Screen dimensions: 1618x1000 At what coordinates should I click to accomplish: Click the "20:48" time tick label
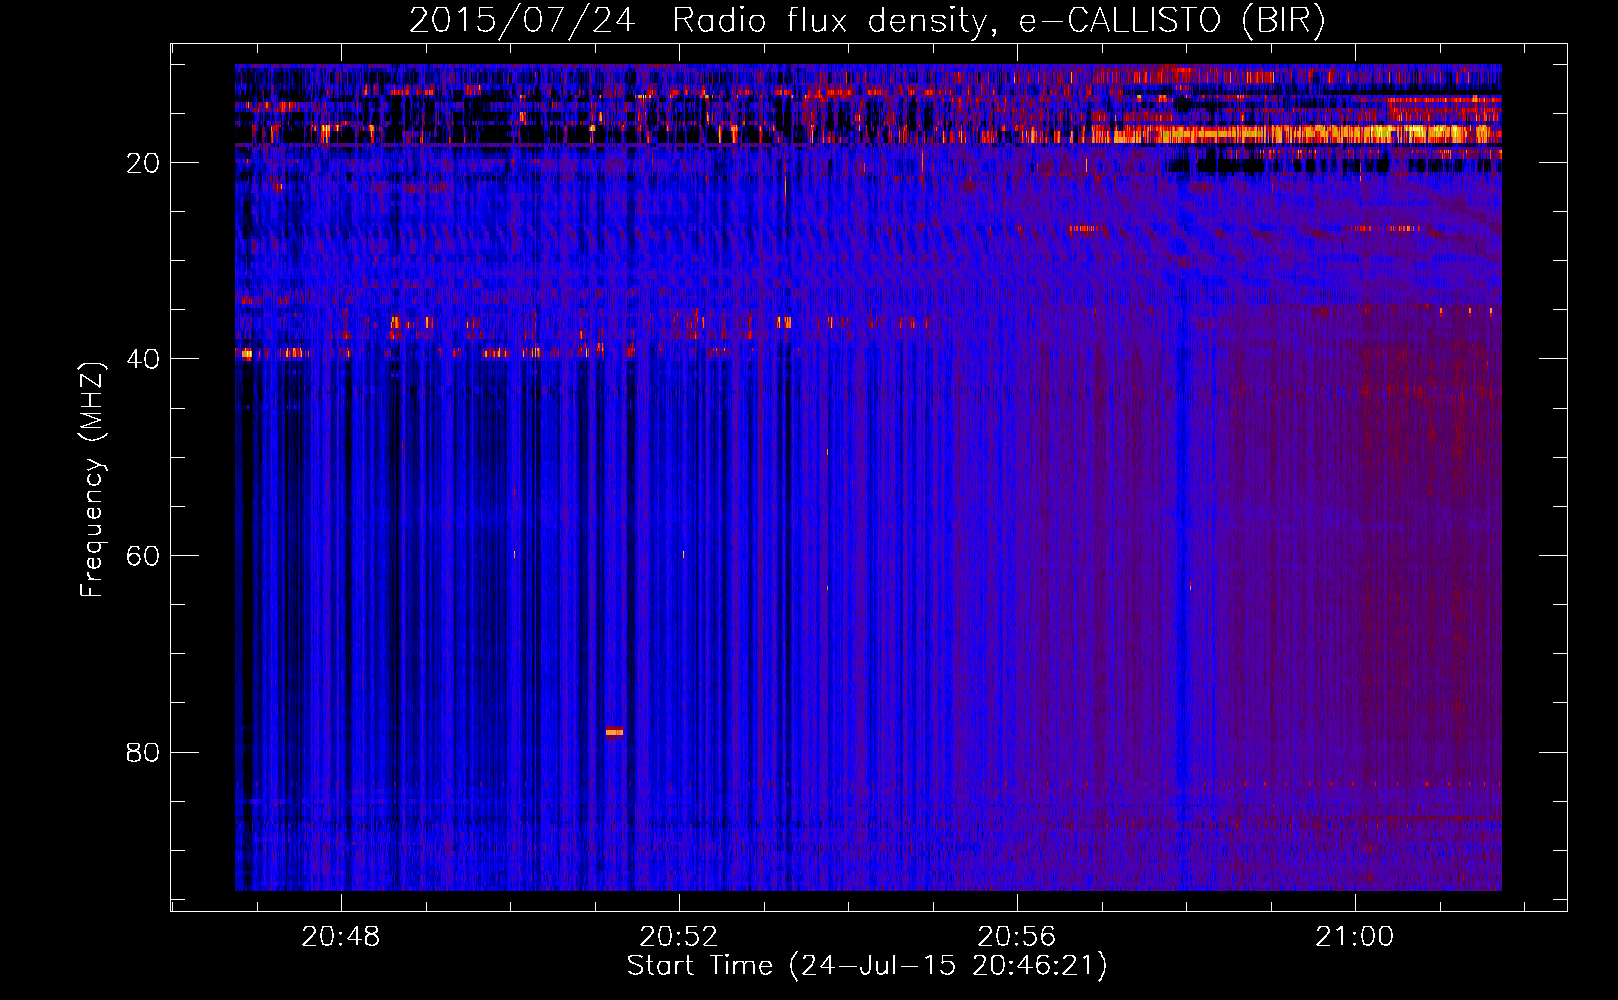coord(341,937)
